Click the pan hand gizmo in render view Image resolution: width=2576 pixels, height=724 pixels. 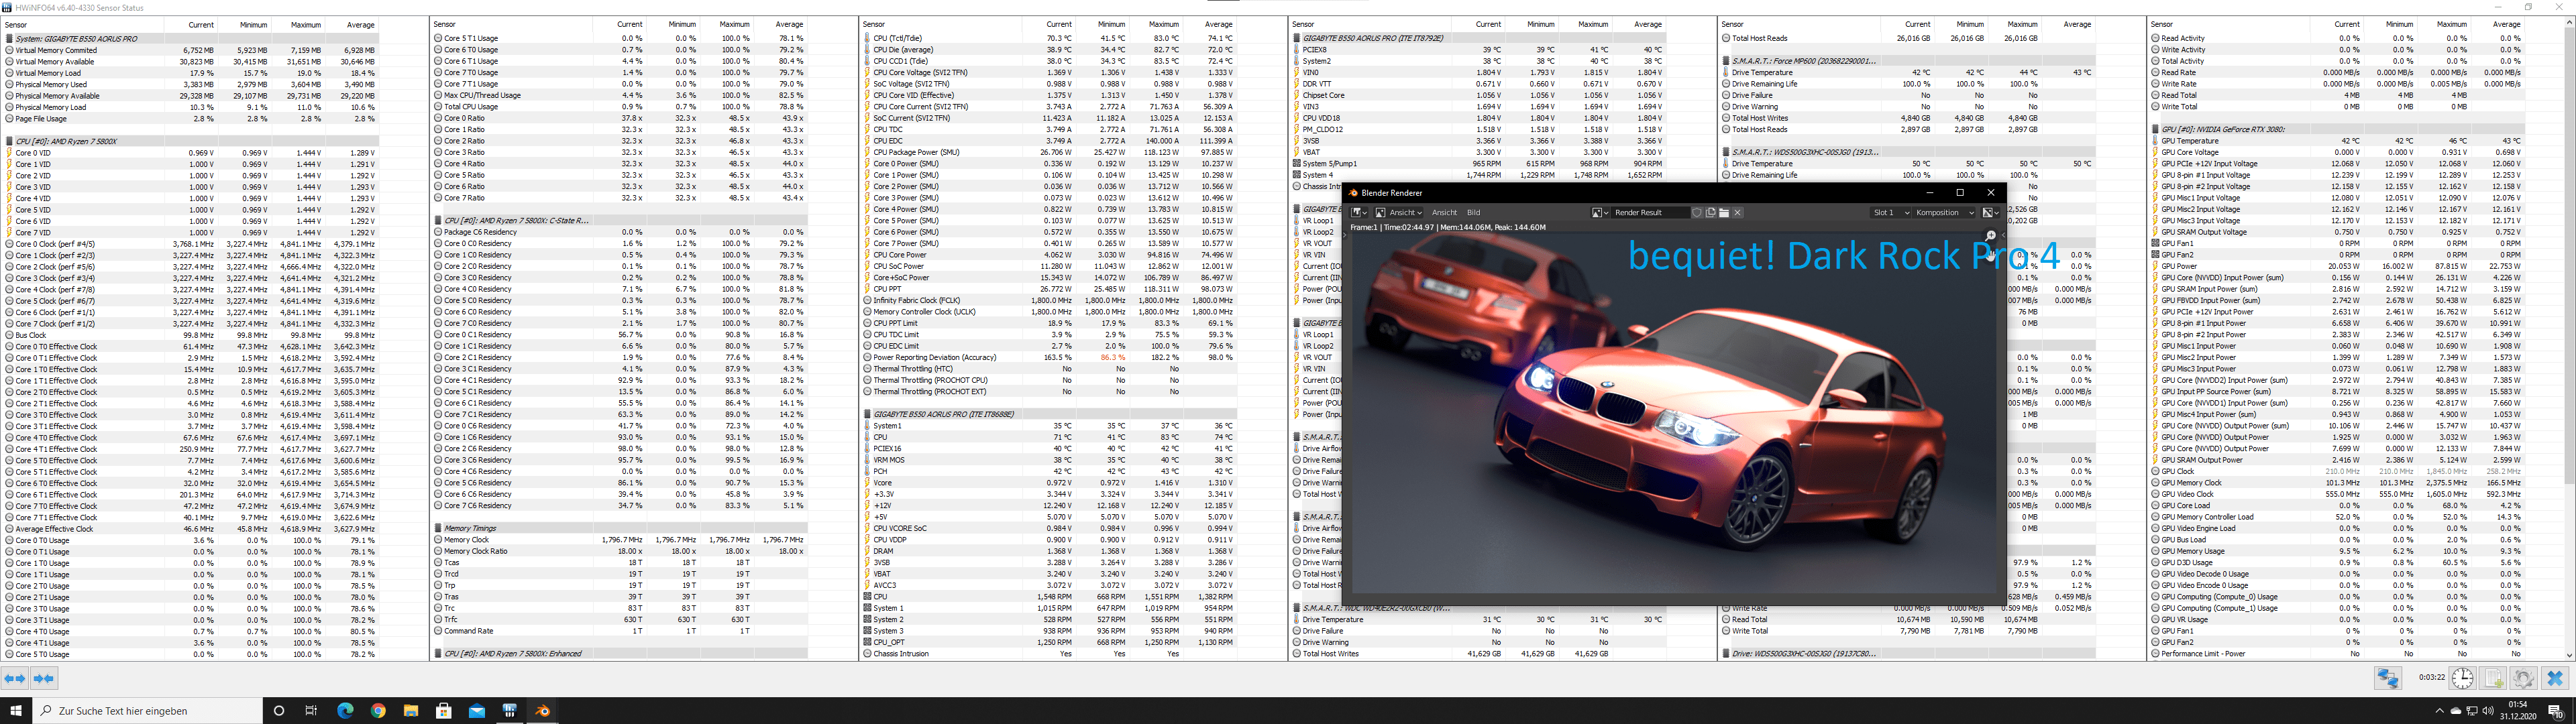coord(1990,256)
